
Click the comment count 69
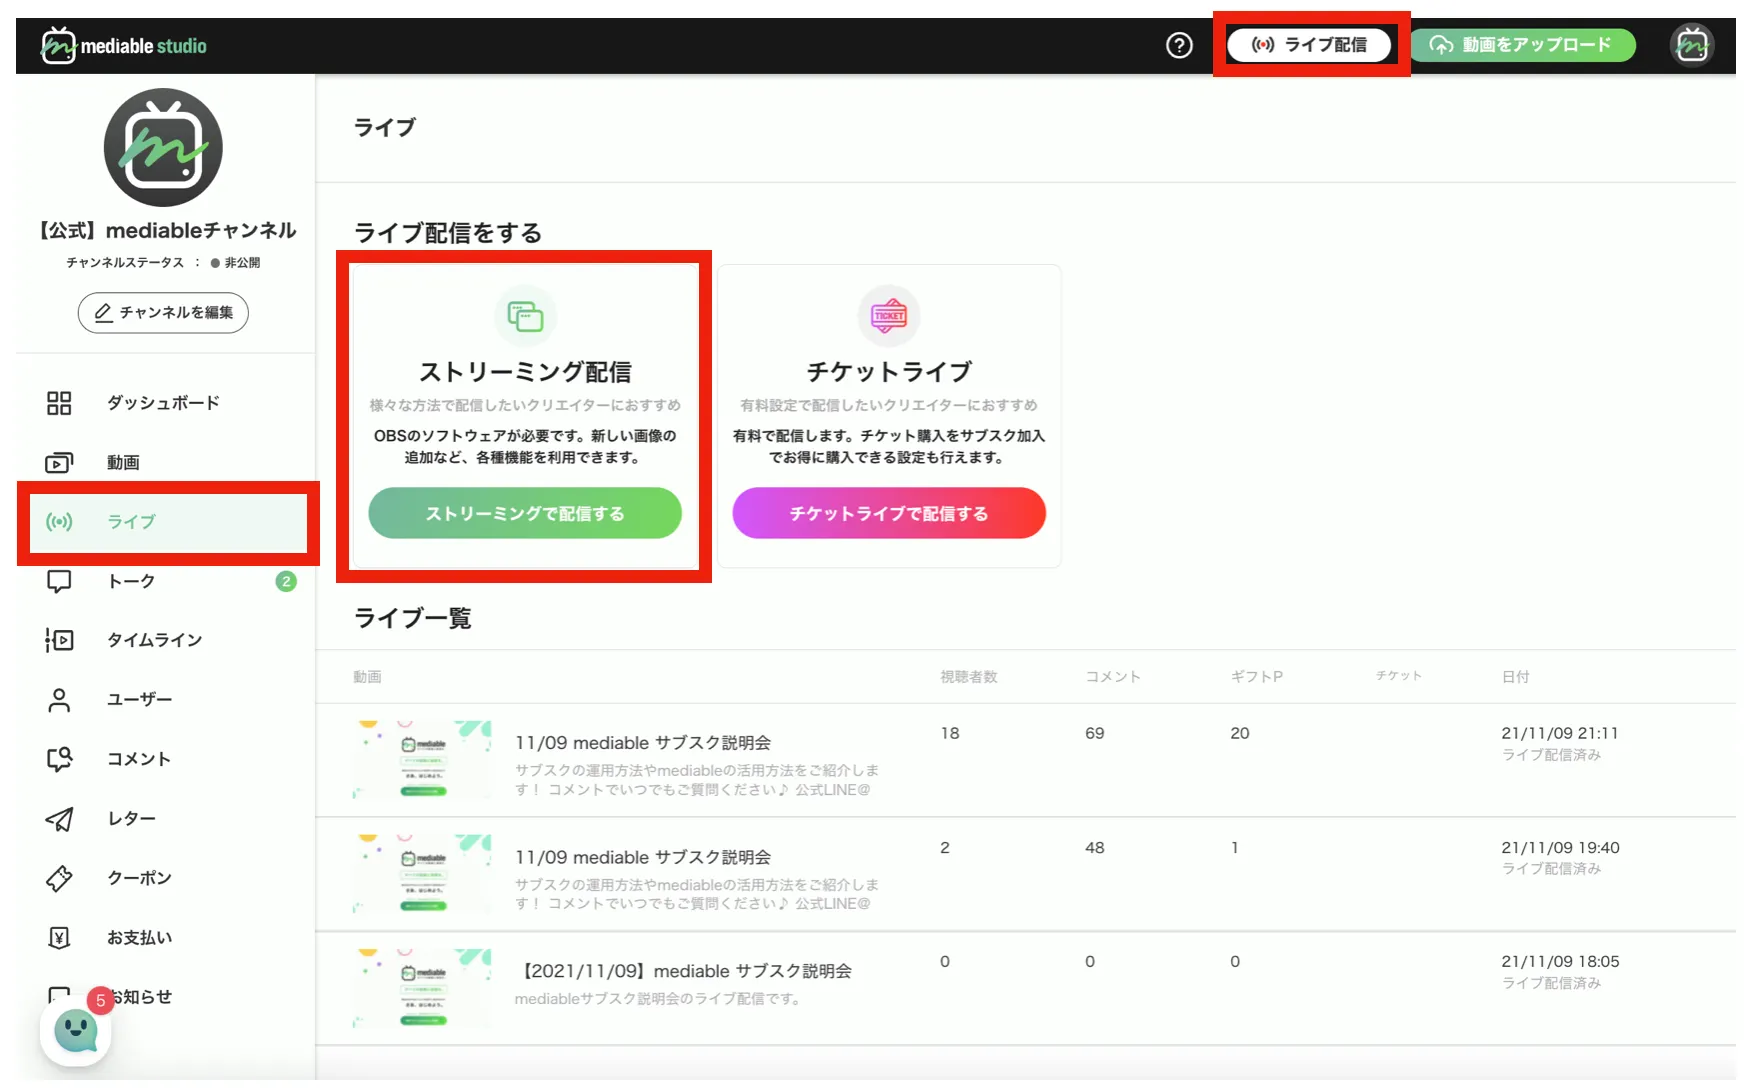pyautogui.click(x=1095, y=733)
